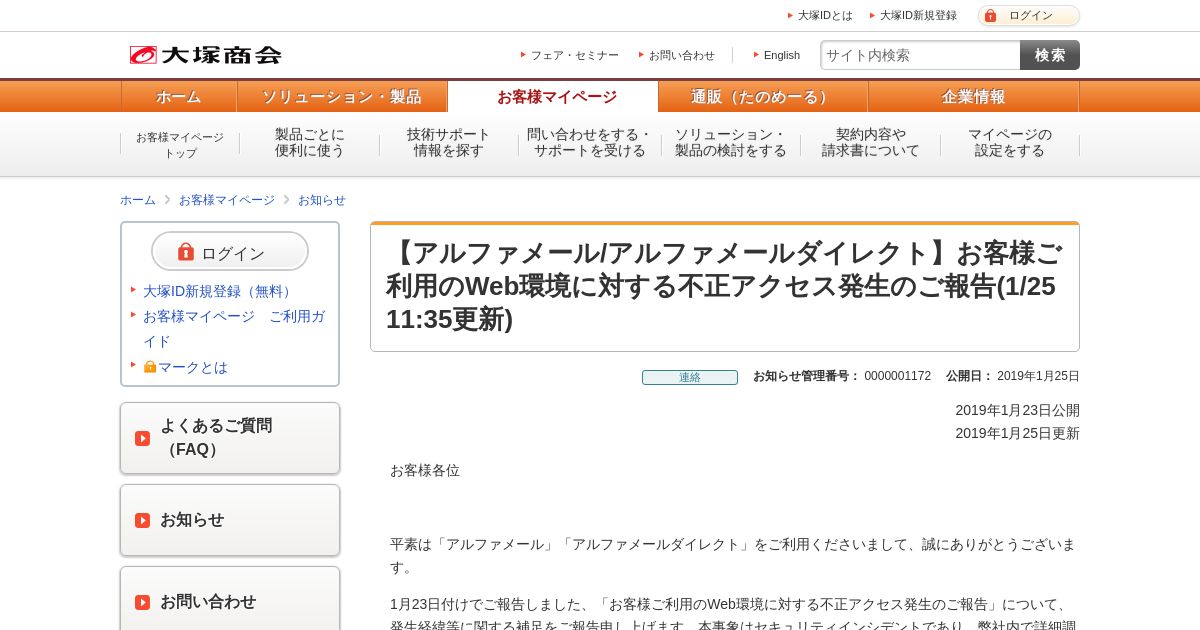Click the Otsuka Shokai logo
The image size is (1200, 630).
click(x=205, y=55)
